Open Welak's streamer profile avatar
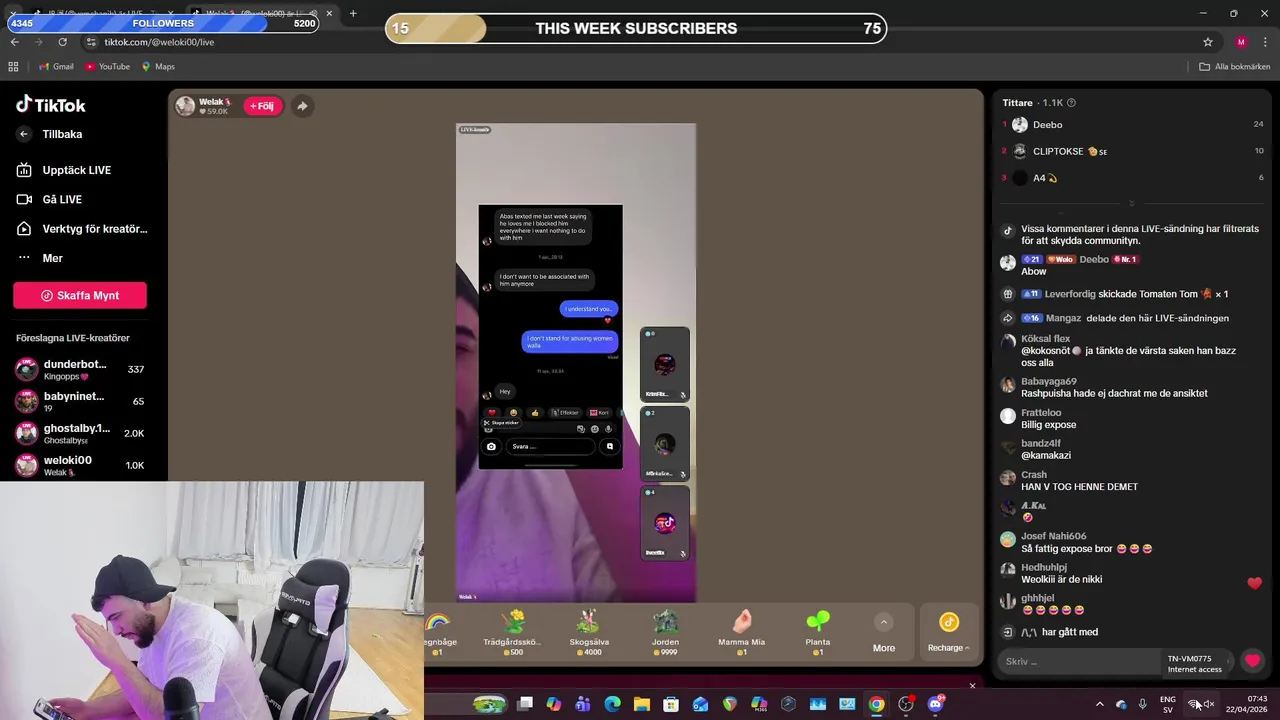1280x720 pixels. click(x=185, y=106)
